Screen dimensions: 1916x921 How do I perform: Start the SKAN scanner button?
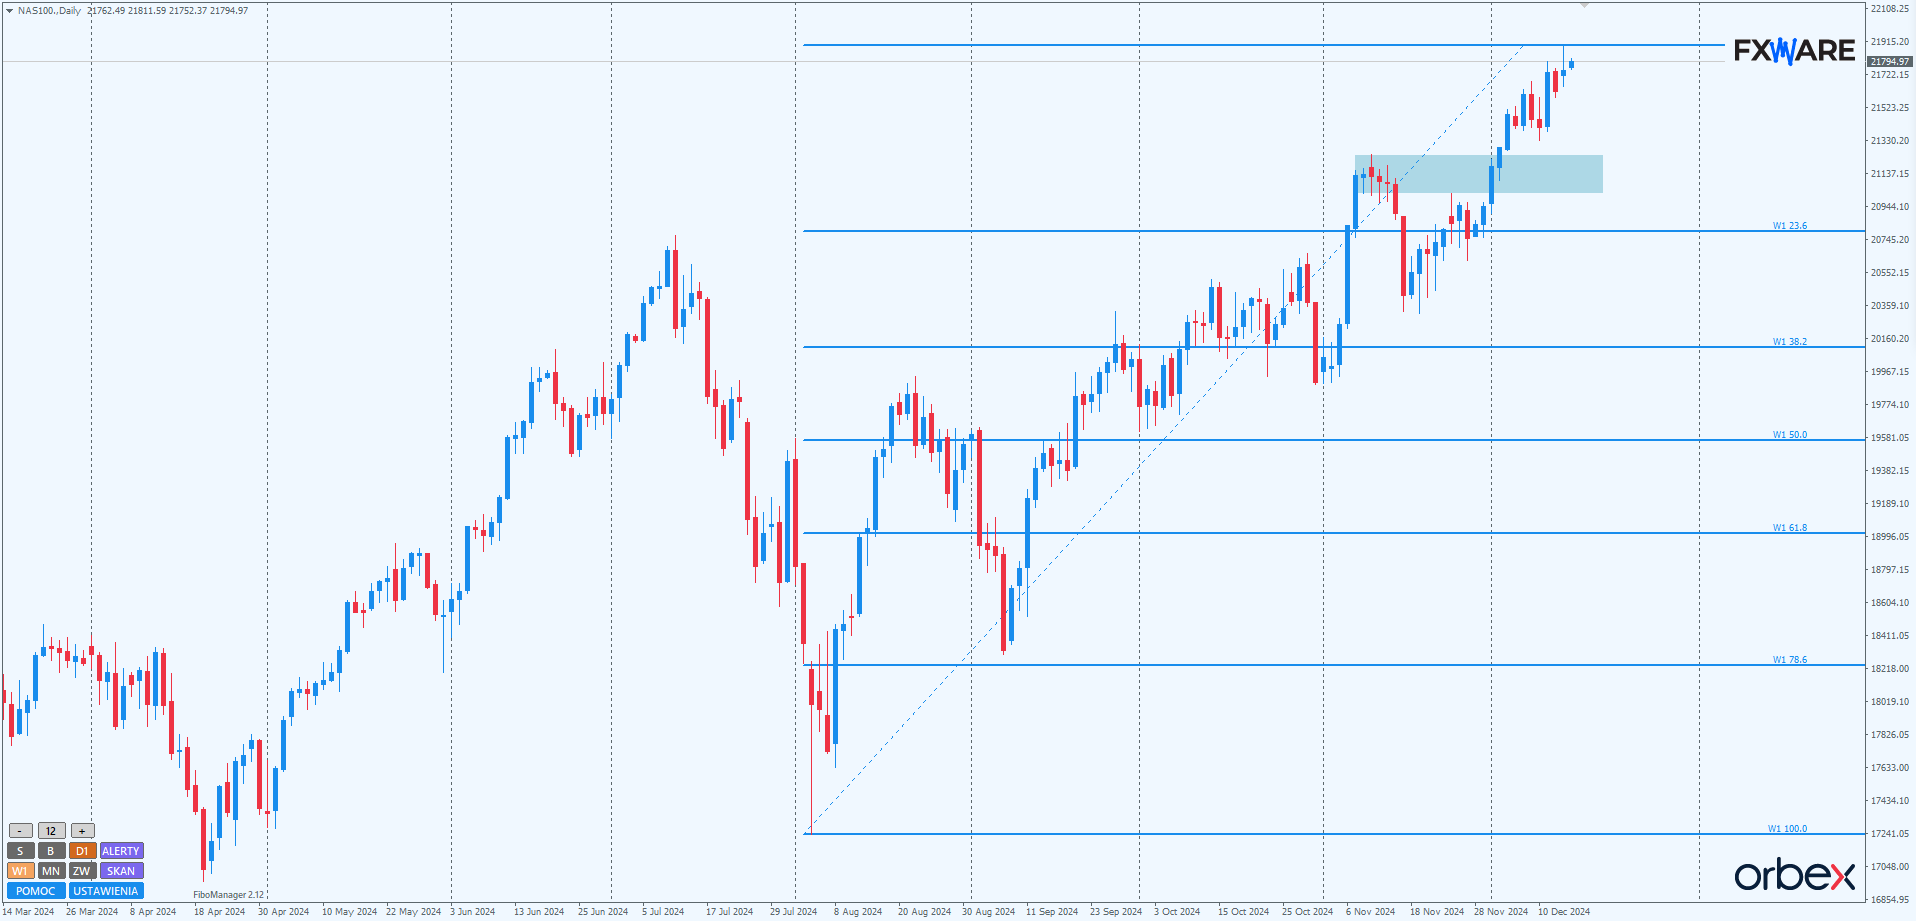(x=121, y=871)
